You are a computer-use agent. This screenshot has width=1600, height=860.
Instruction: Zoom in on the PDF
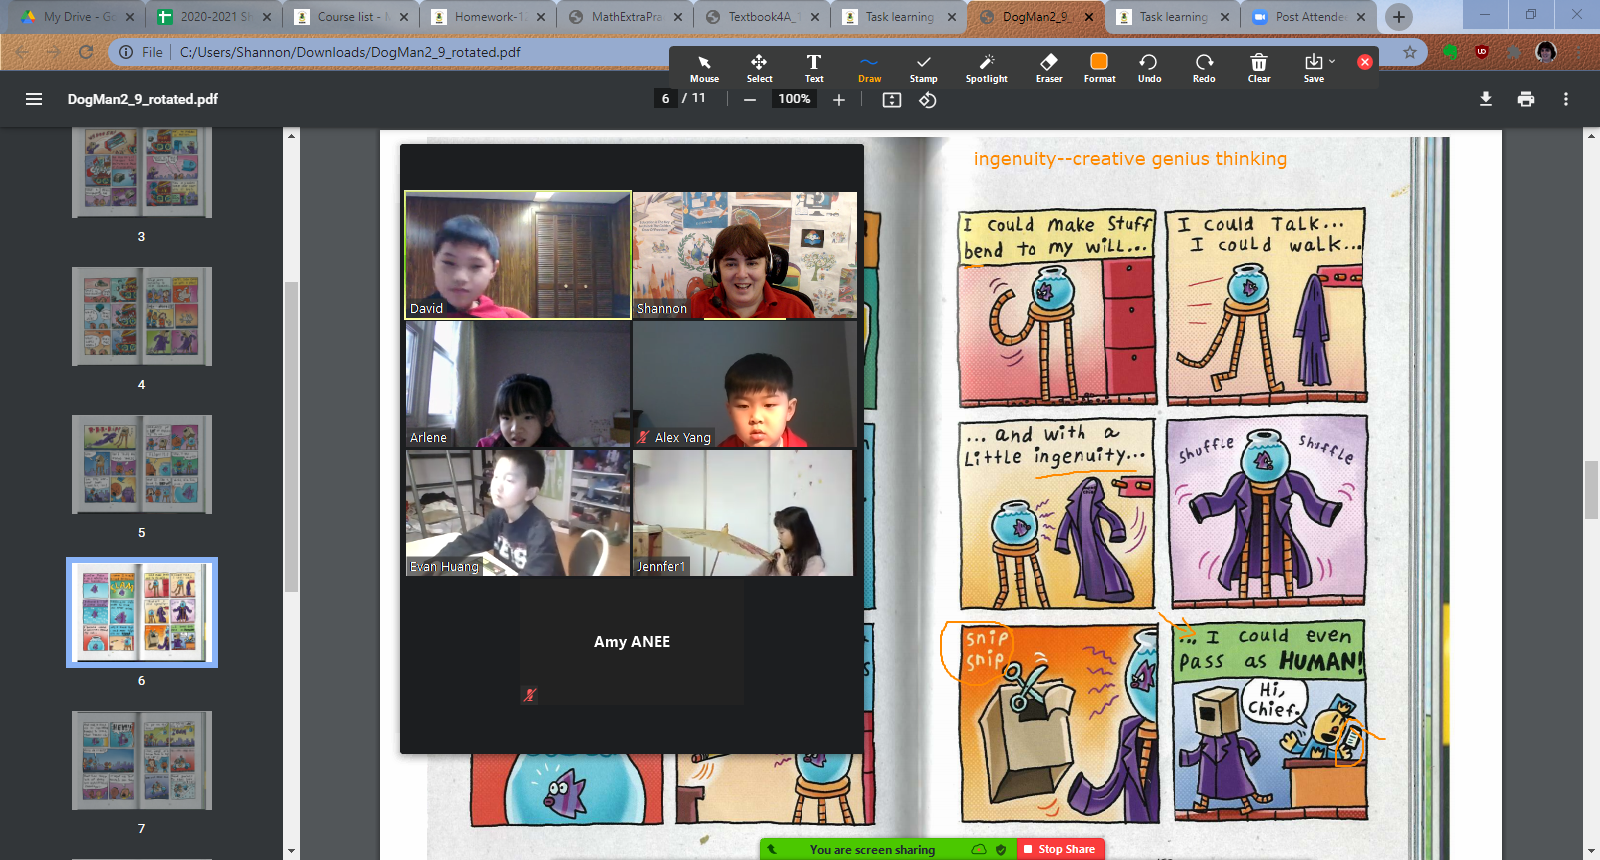click(x=839, y=99)
